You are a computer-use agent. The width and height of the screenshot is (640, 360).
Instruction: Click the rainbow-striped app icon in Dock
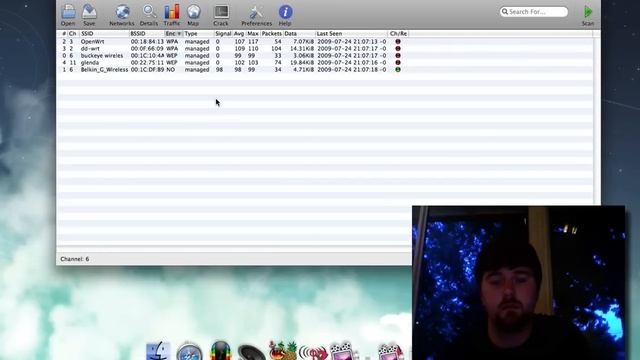[221, 351]
